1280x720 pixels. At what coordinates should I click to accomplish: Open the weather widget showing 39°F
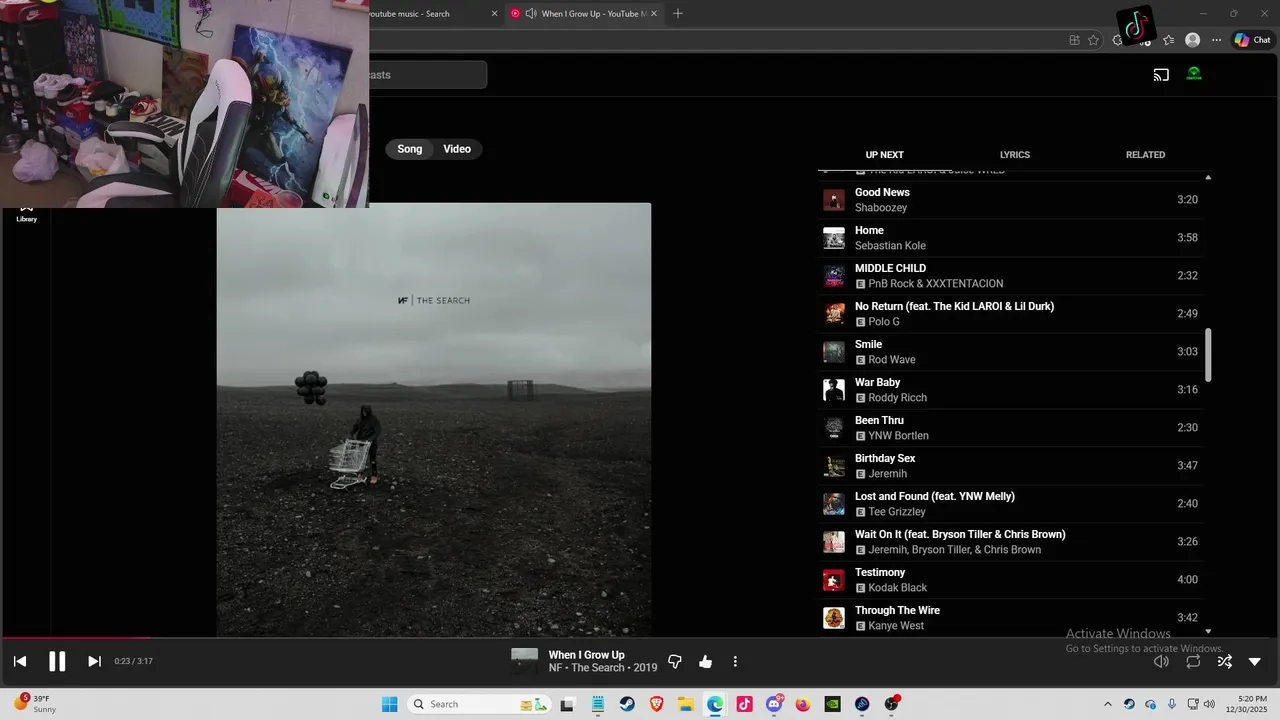pos(35,704)
